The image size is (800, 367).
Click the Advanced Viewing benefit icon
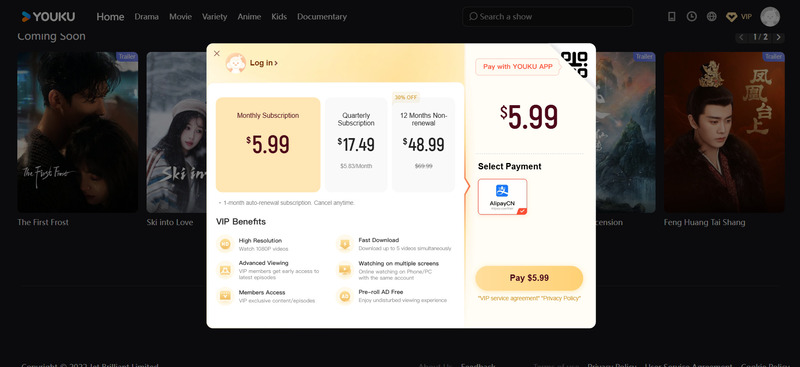tap(224, 270)
